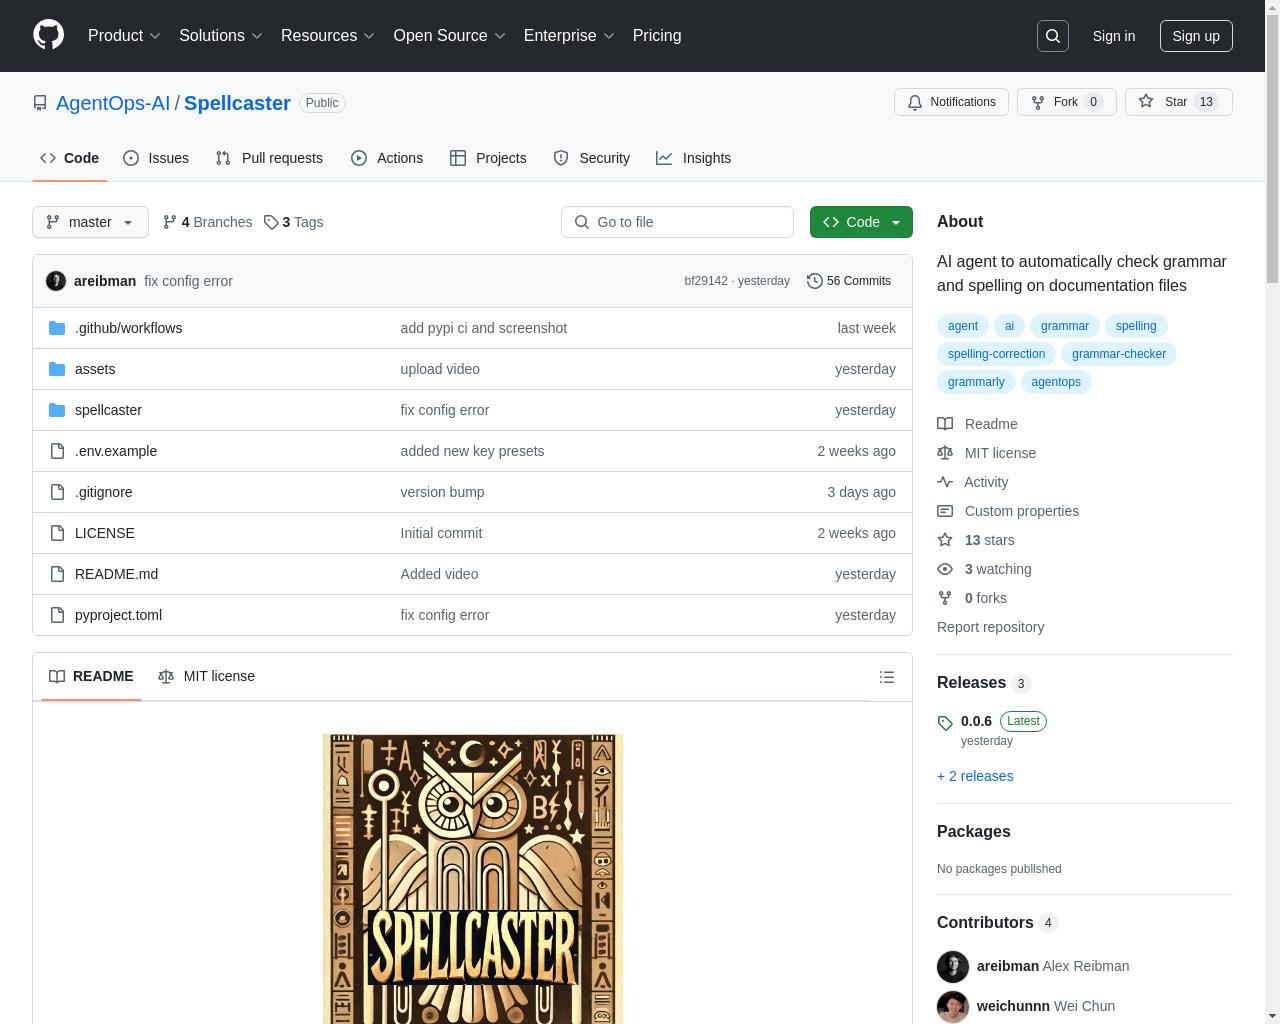Viewport: 1280px width, 1024px height.
Task: Open the commit hash bf29142
Action: 706,281
